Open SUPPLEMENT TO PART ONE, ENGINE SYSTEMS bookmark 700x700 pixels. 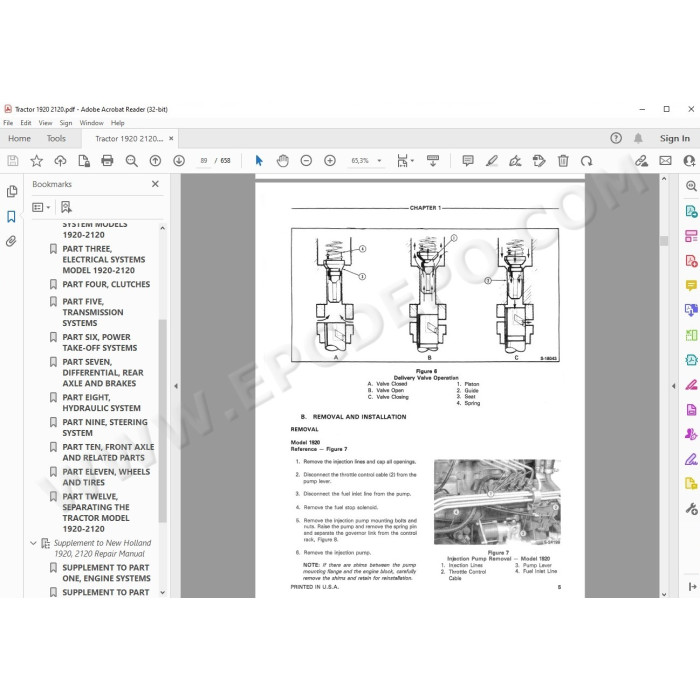click(106, 573)
